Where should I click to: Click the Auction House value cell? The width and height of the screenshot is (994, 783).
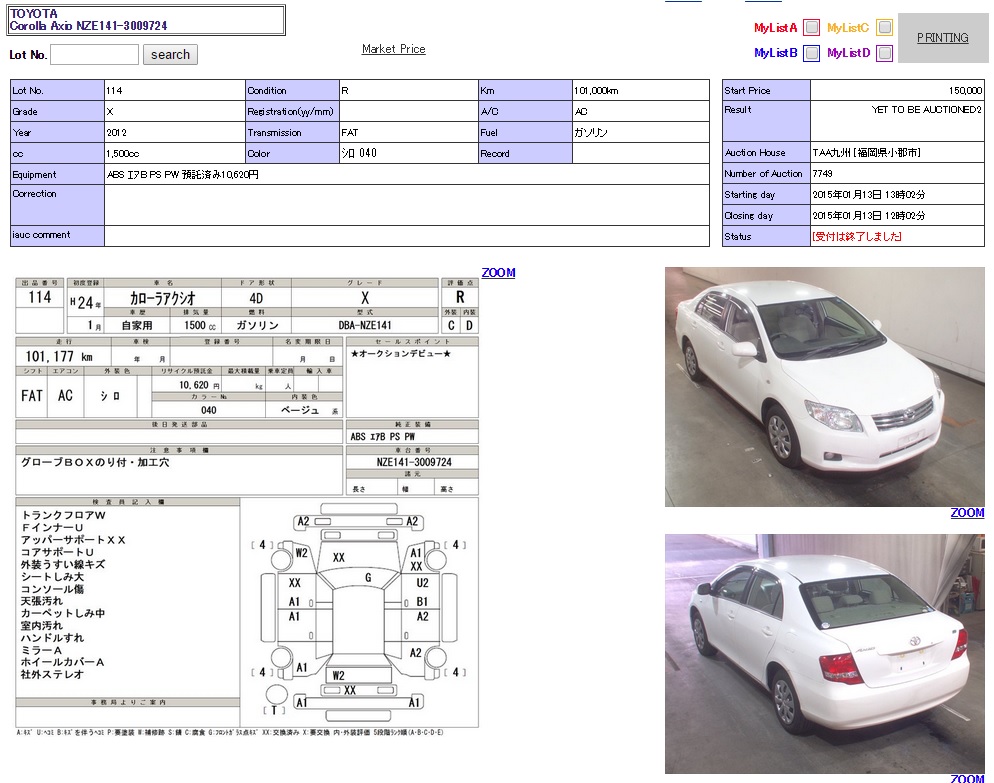[x=866, y=153]
